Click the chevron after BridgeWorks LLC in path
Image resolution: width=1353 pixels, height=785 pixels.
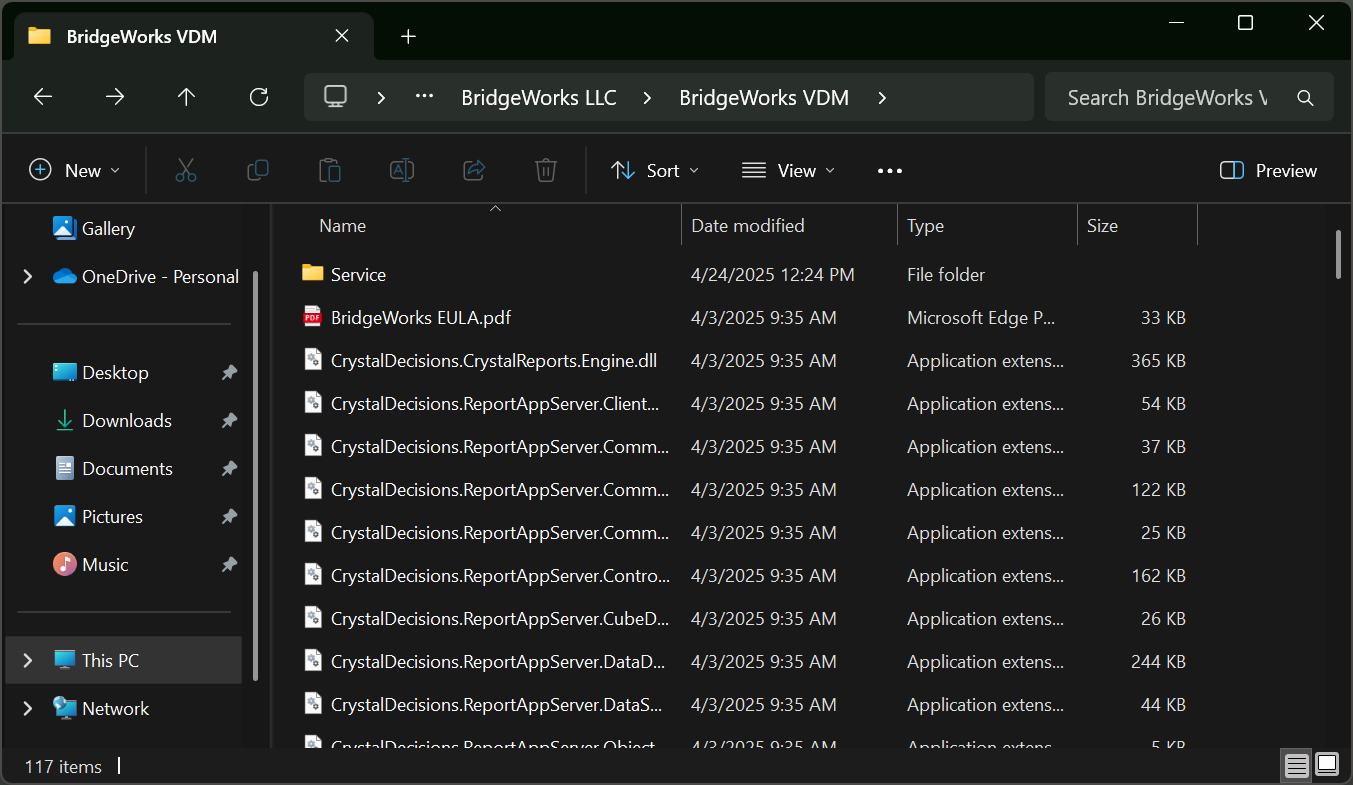tap(648, 97)
